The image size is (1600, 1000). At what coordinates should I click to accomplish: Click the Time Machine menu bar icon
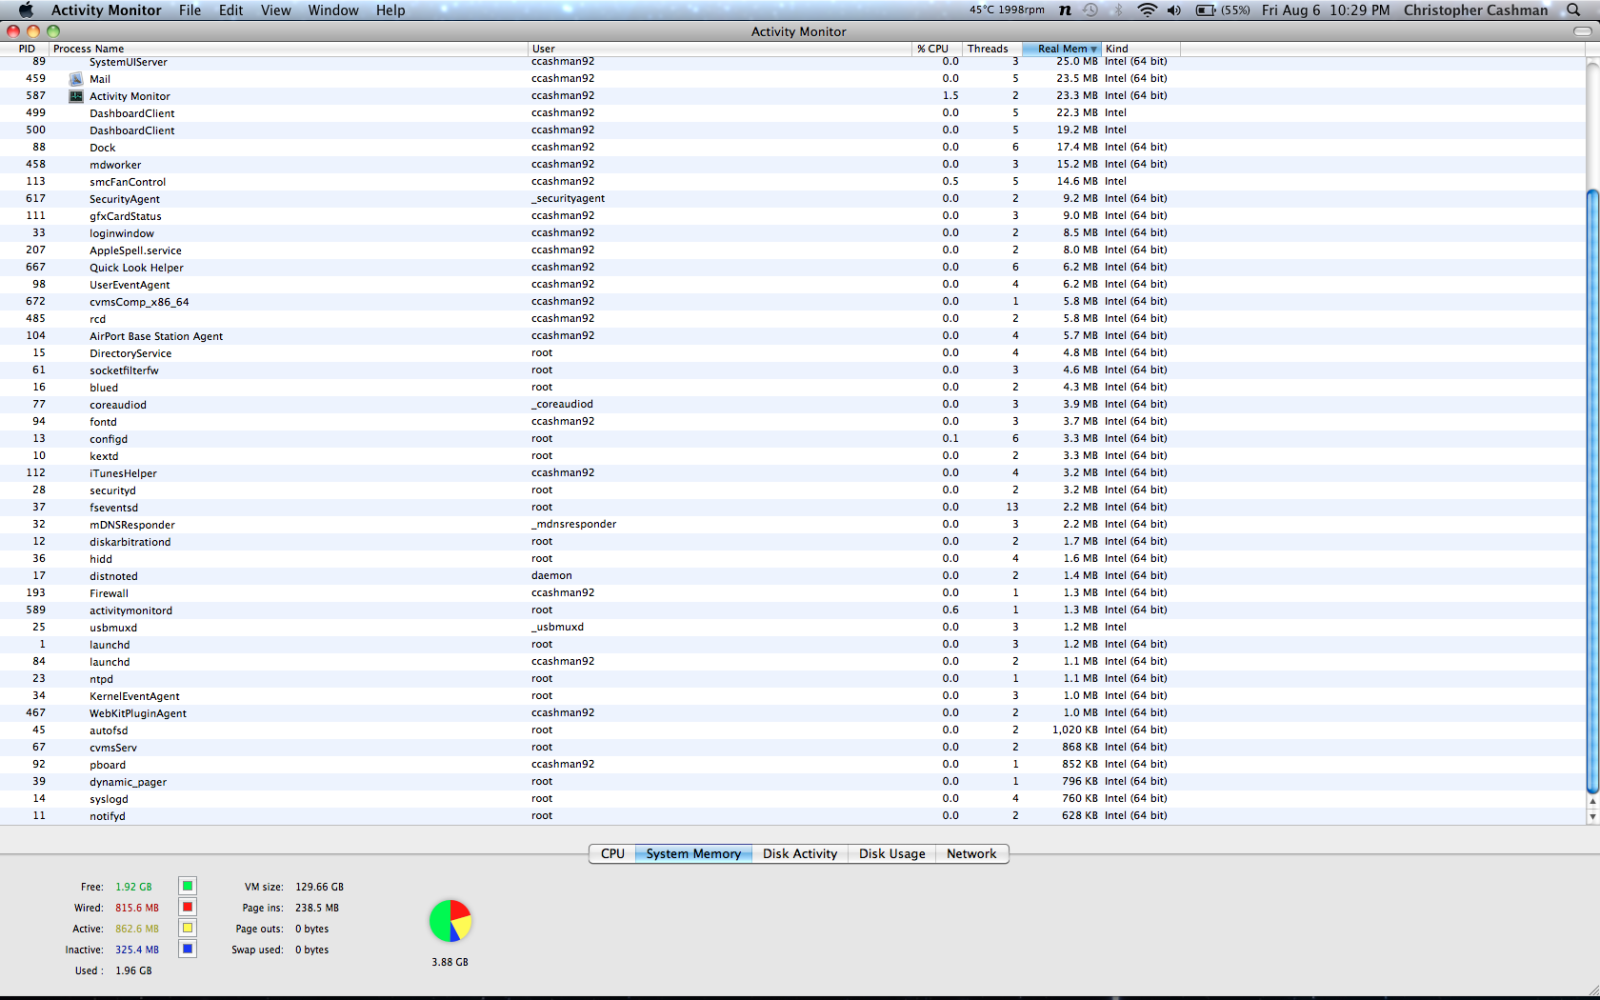1091,10
